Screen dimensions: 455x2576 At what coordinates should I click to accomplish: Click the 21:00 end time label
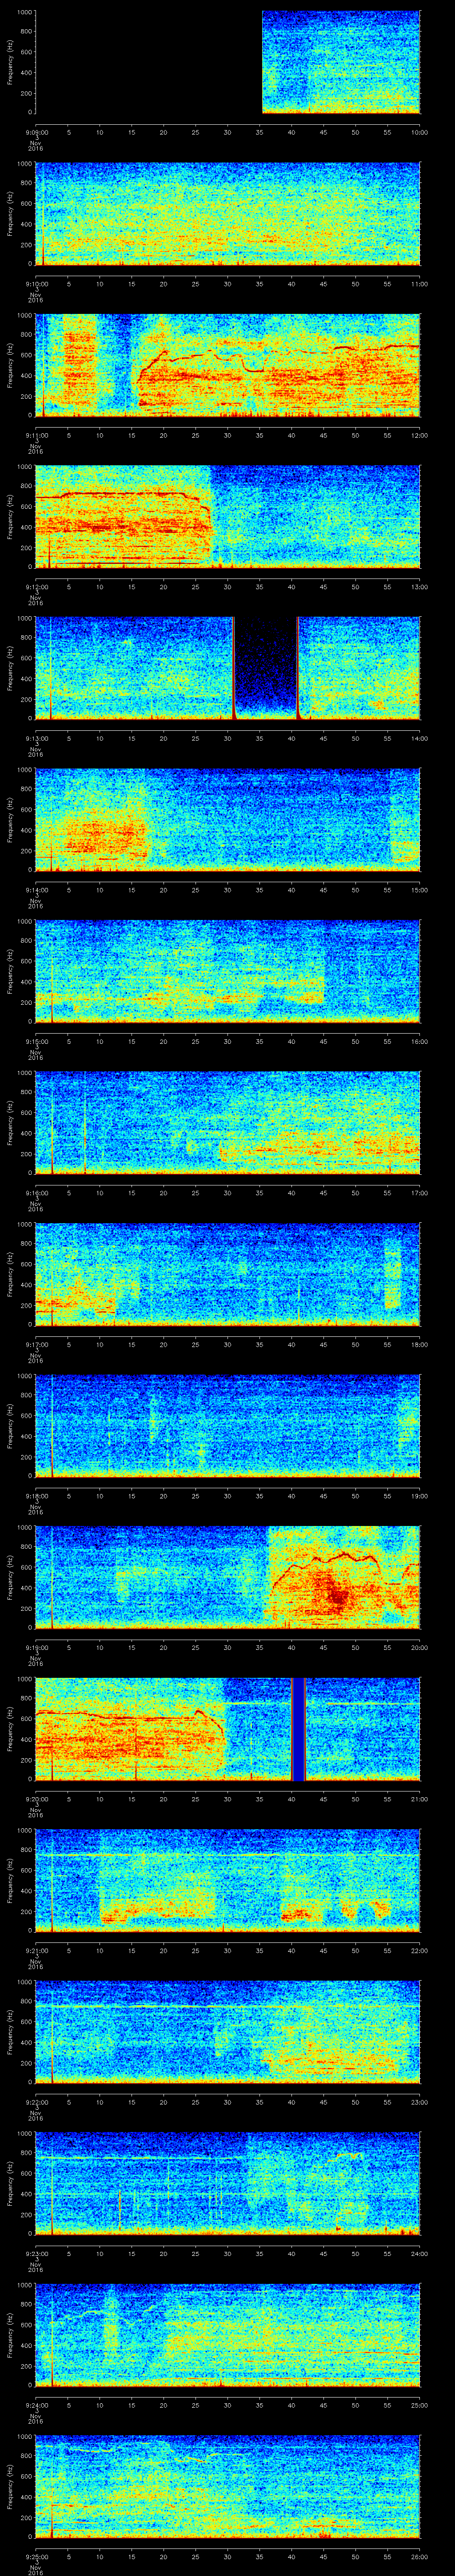tap(419, 1799)
